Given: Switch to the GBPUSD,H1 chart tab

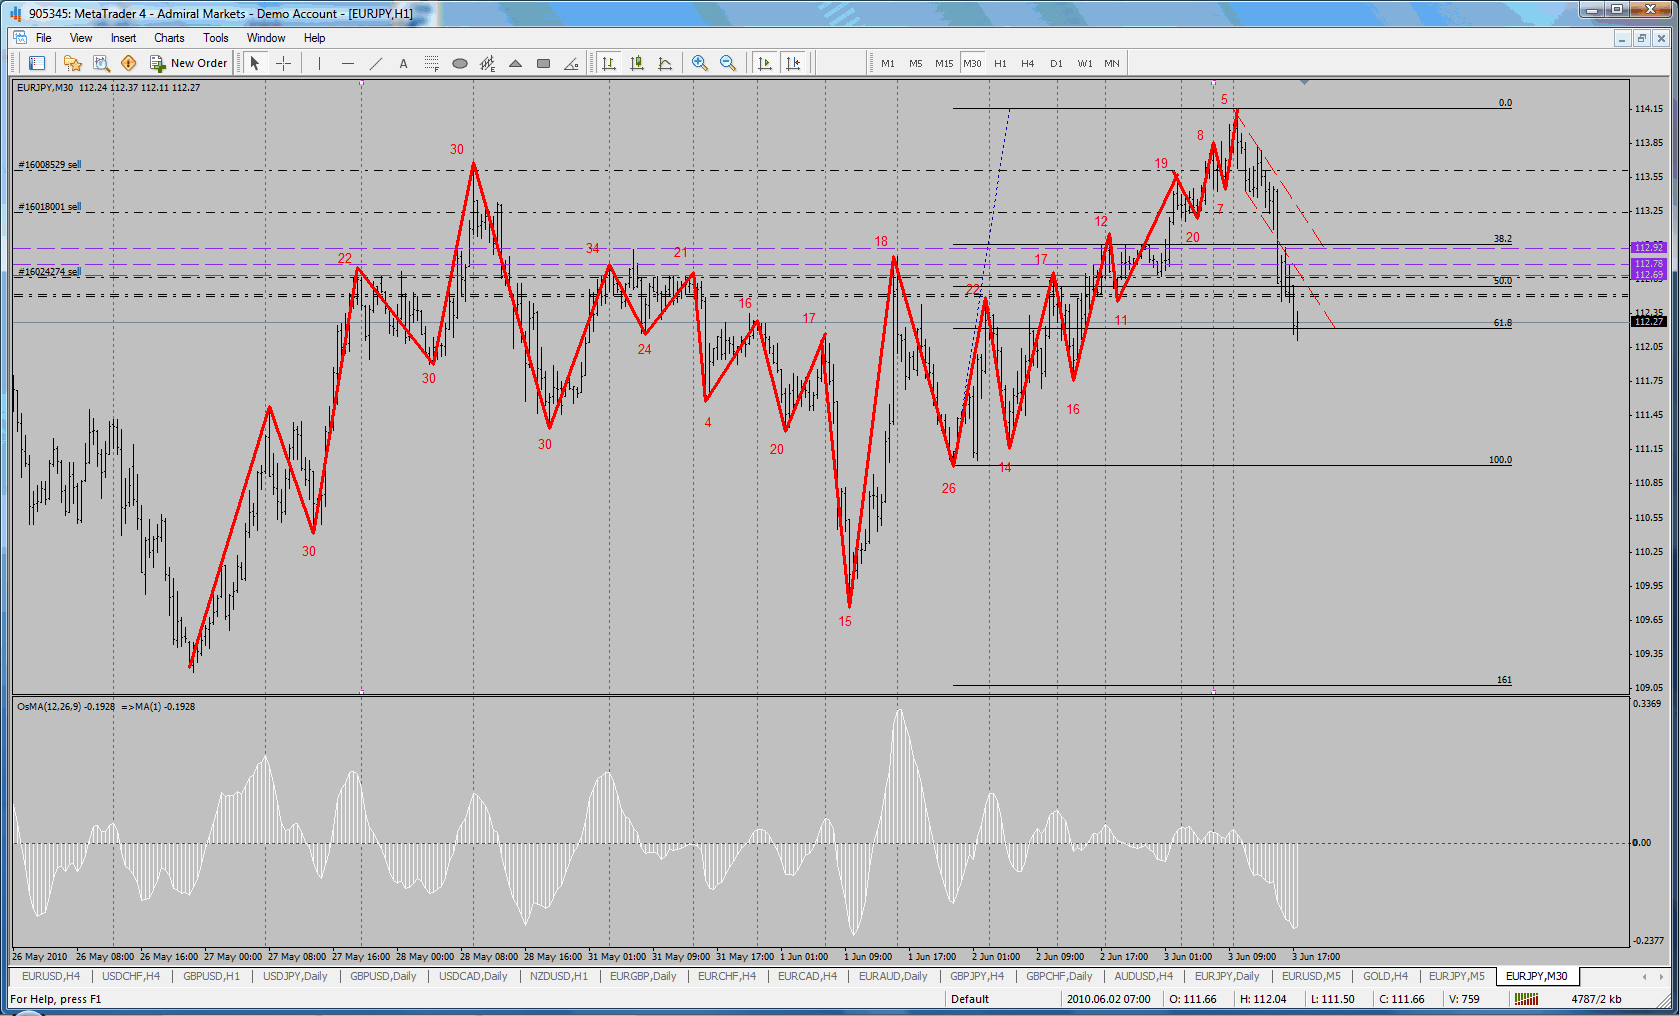Looking at the screenshot, I should click(x=211, y=976).
